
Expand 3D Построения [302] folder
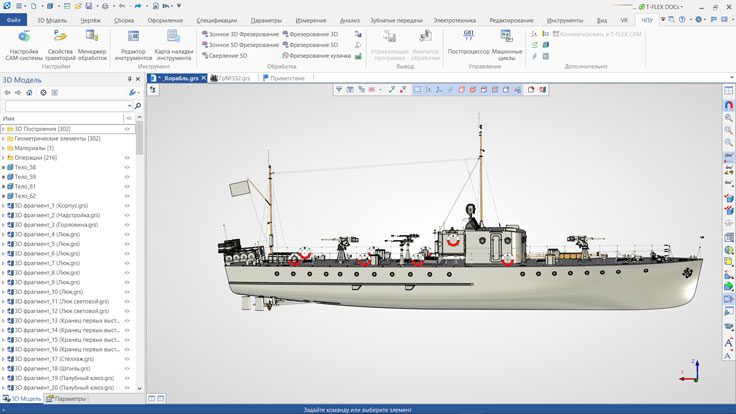click(3, 129)
